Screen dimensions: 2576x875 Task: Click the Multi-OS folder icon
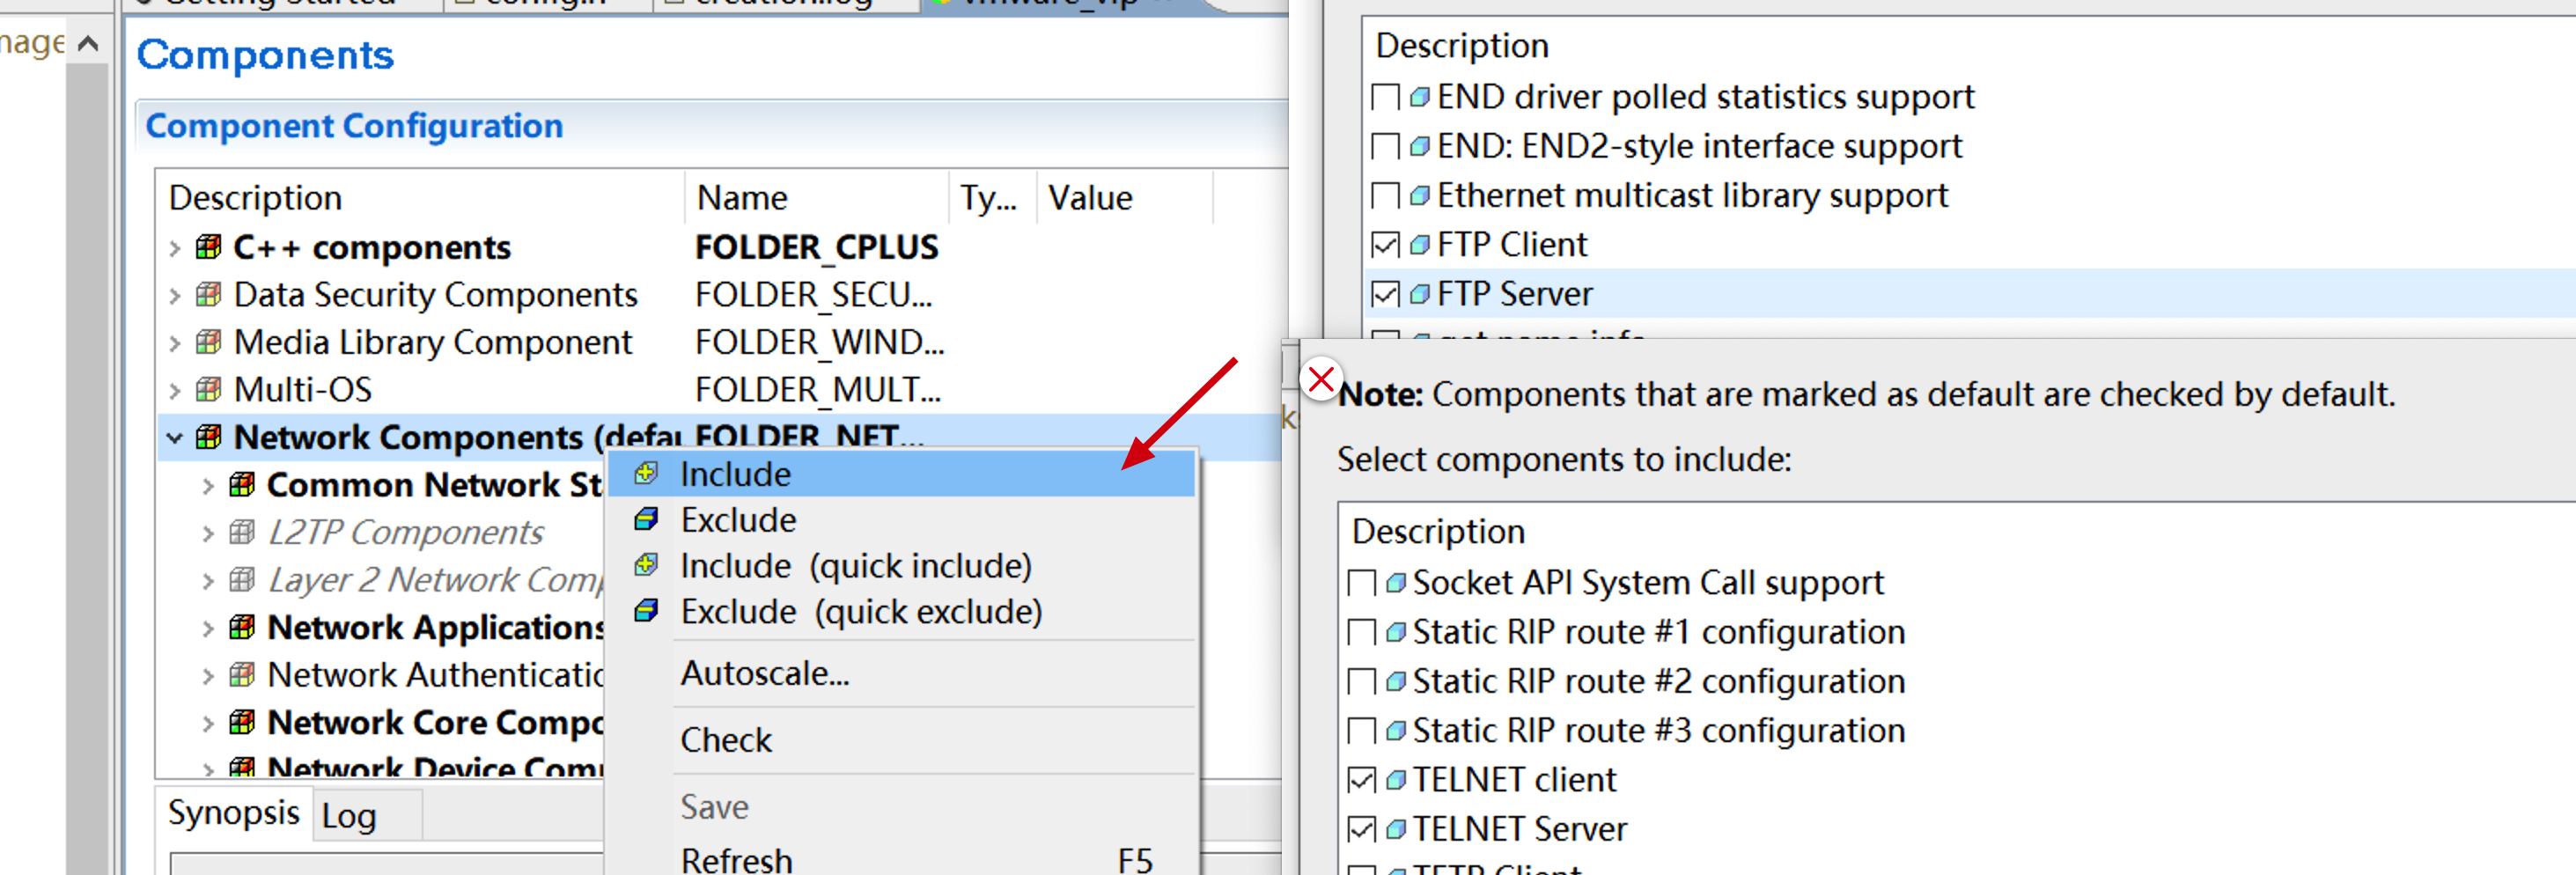click(x=208, y=389)
